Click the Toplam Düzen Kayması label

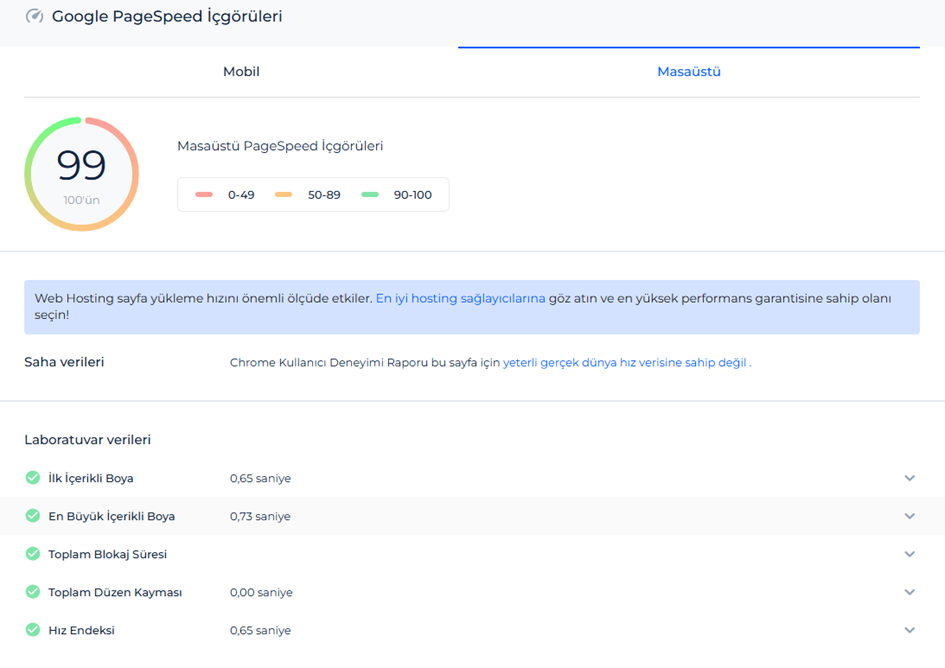tap(115, 592)
